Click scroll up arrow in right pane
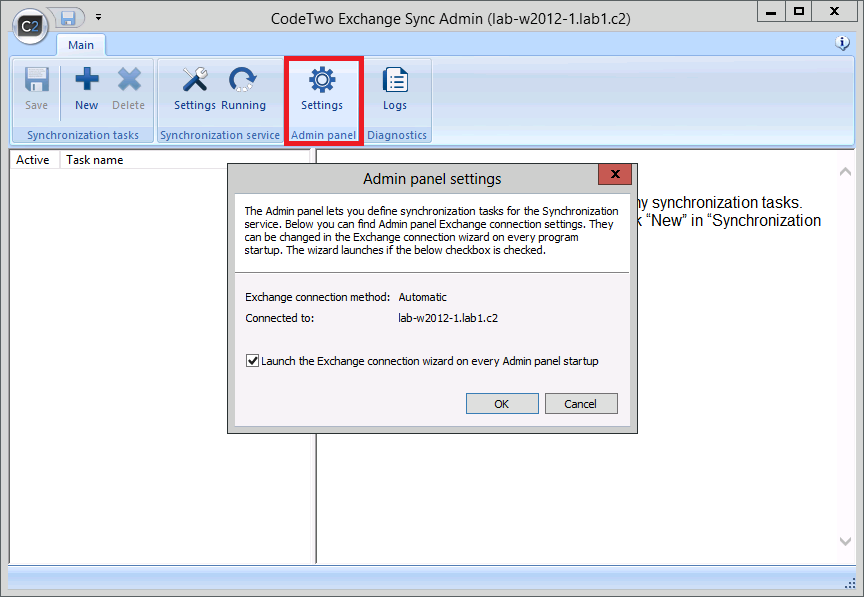Viewport: 864px width, 597px height. click(845, 172)
